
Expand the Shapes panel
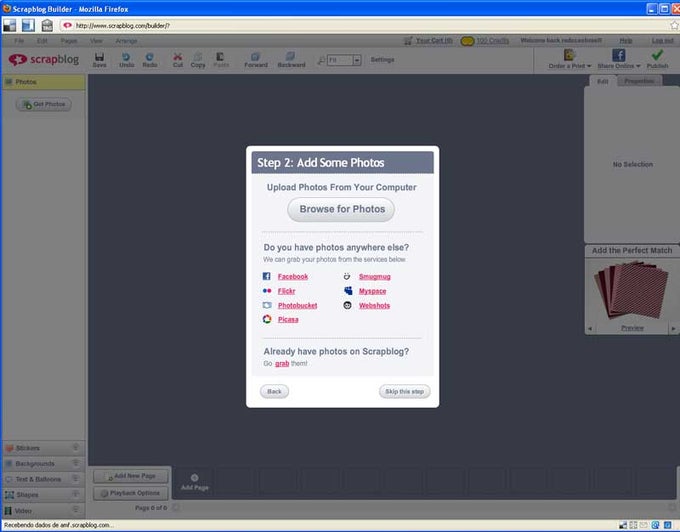coord(43,495)
